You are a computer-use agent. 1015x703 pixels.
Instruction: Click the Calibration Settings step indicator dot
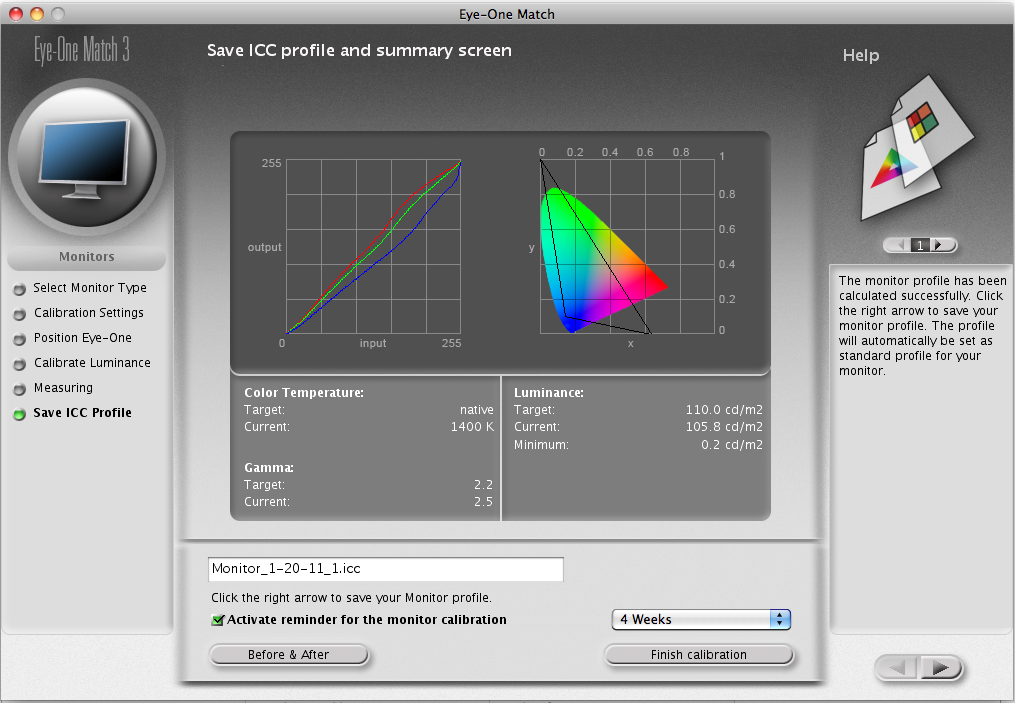20,314
